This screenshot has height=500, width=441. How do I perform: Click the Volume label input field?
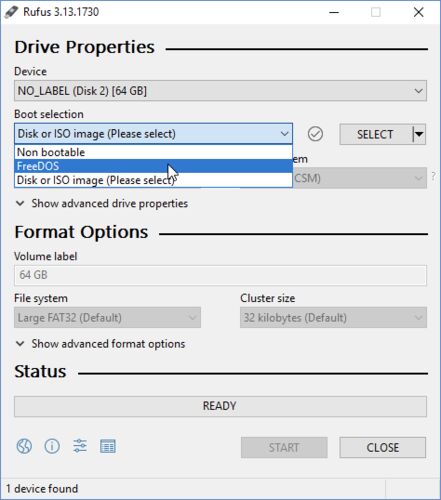(x=220, y=275)
